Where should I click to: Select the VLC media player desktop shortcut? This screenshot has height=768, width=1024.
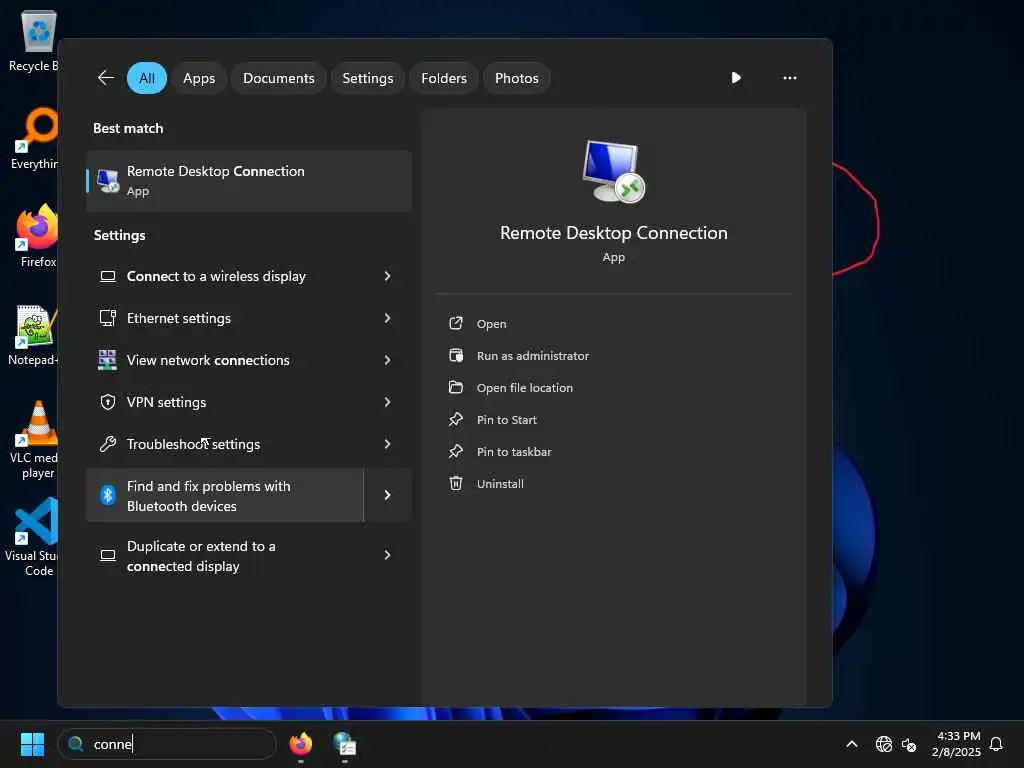34,441
